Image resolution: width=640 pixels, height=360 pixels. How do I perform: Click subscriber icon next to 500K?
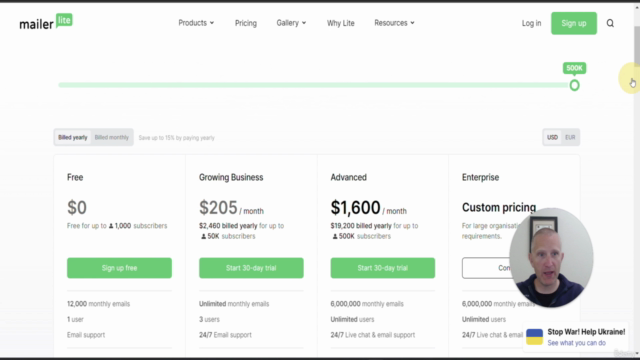335,236
